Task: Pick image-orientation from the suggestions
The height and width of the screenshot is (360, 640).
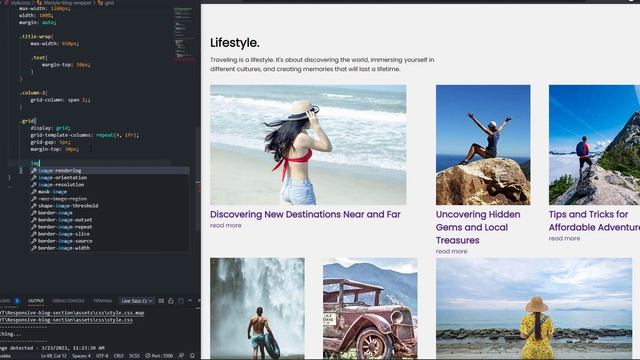Action: (x=109, y=178)
